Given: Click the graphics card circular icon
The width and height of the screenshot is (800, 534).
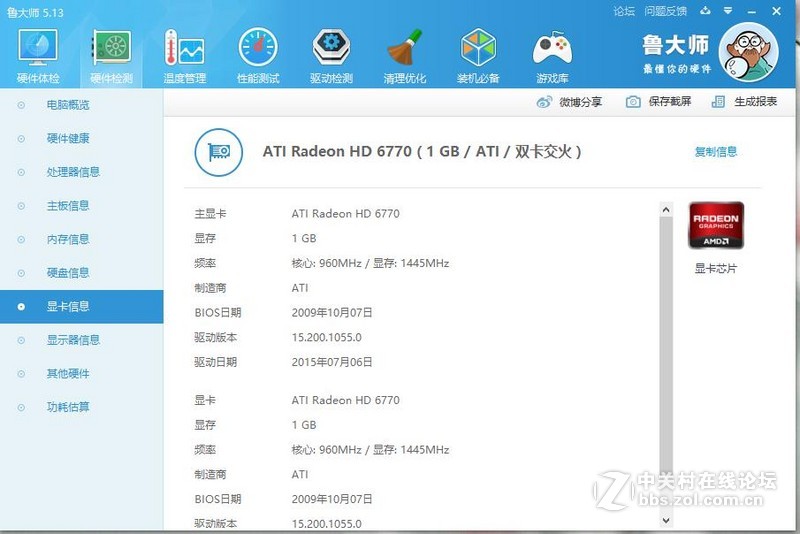Looking at the screenshot, I should click(x=219, y=152).
